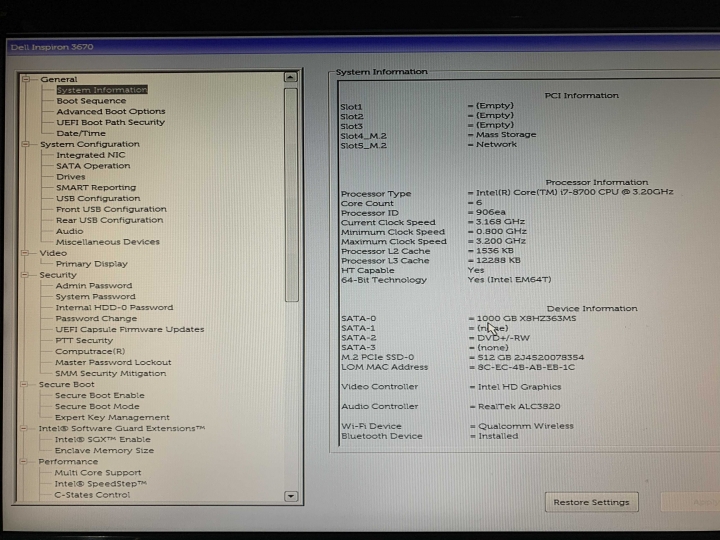Viewport: 720px width, 540px height.
Task: Click the General section label
Action: click(x=59, y=79)
